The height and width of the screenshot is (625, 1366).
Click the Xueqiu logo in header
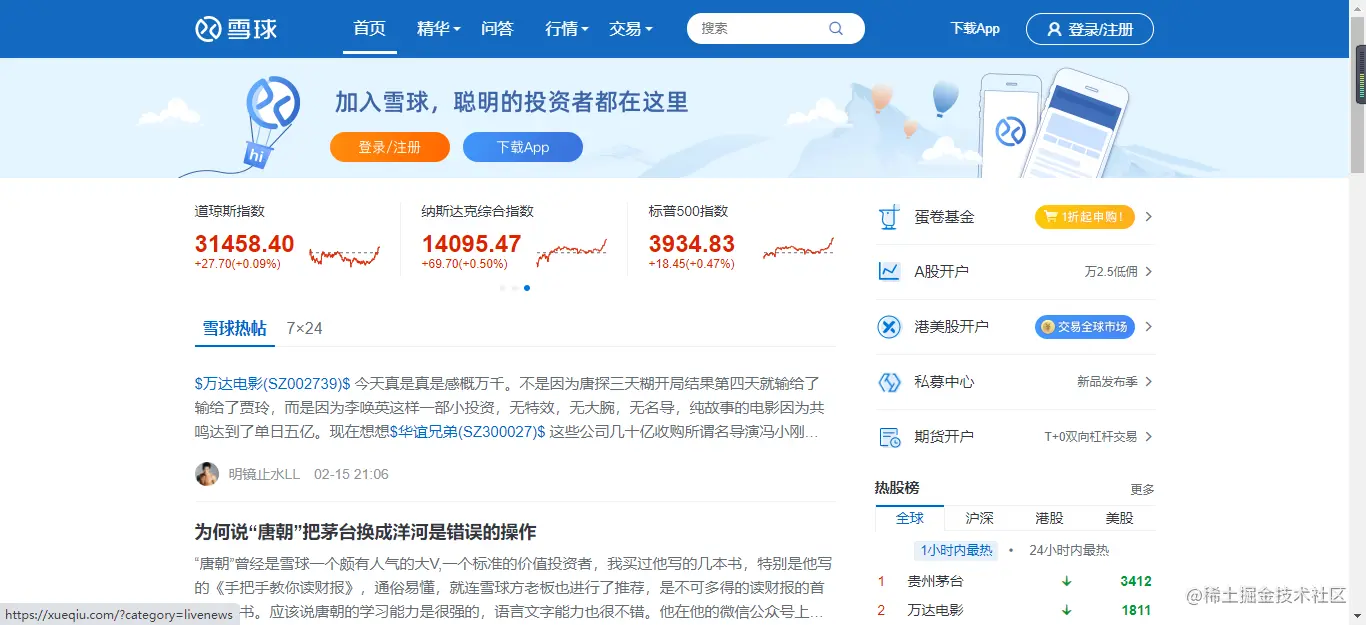point(236,28)
